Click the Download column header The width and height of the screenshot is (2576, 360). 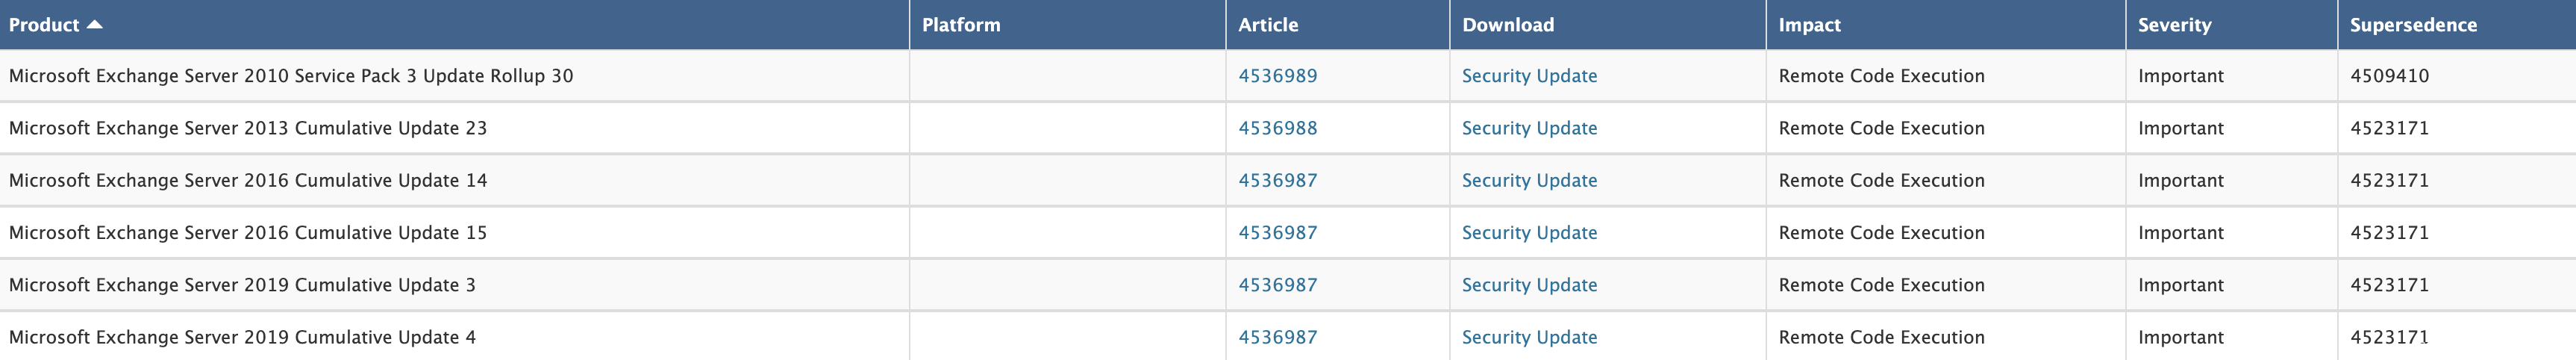[1508, 25]
